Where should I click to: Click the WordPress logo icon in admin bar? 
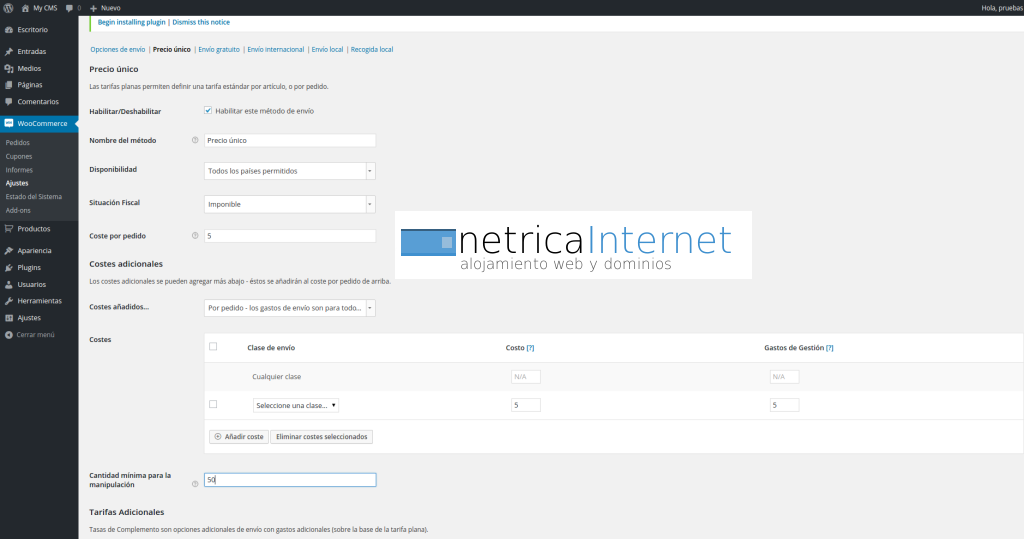(8, 7)
